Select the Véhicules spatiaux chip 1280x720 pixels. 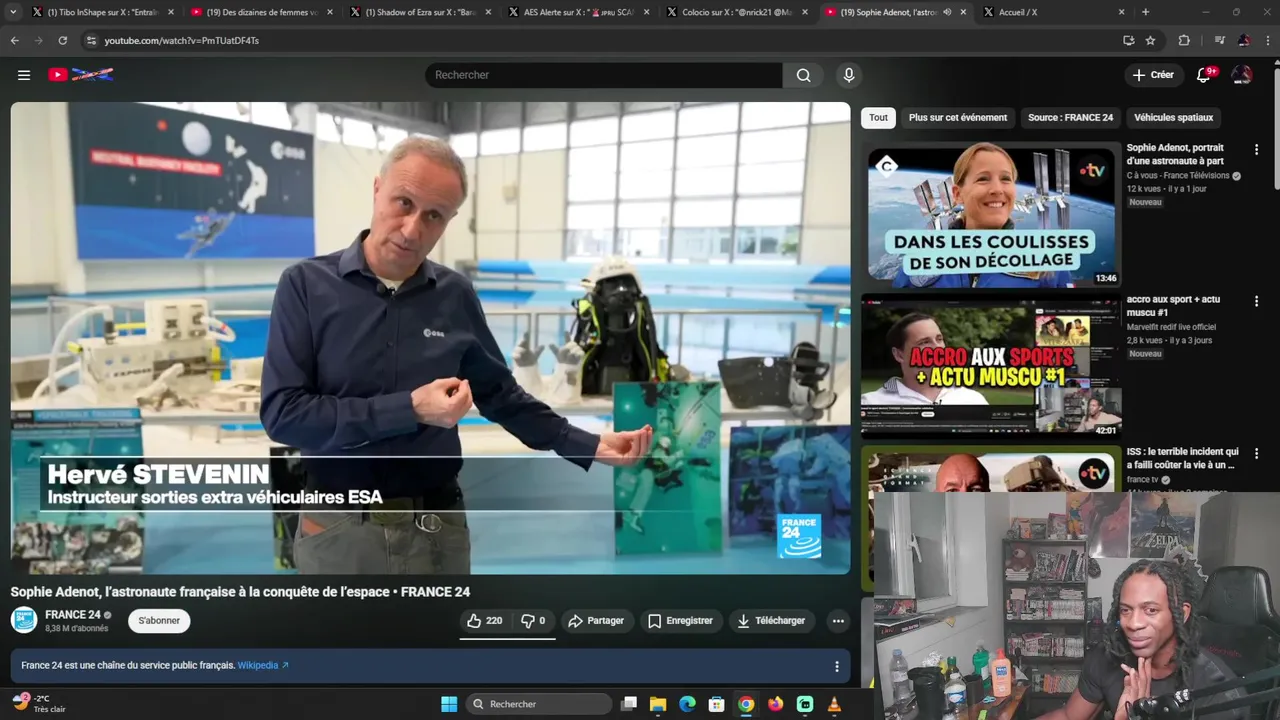tap(1174, 118)
